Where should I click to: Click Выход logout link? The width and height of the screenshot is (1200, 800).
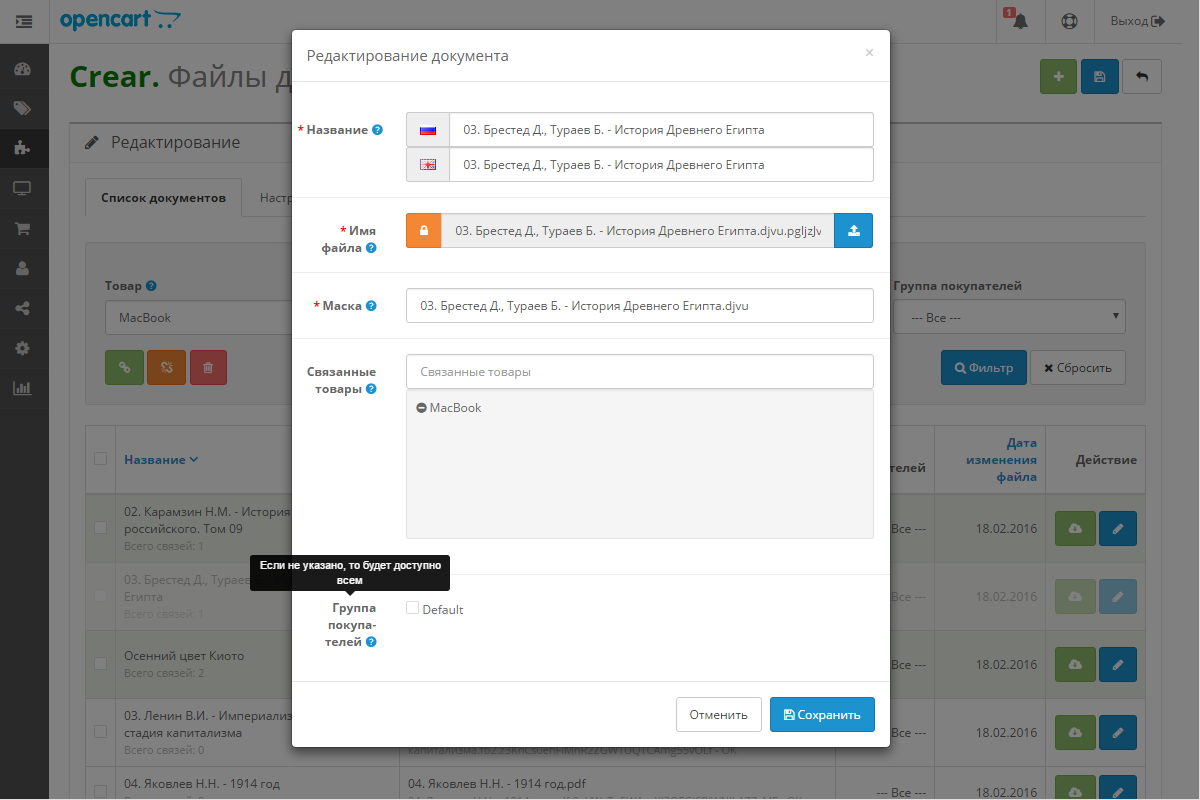(1138, 21)
